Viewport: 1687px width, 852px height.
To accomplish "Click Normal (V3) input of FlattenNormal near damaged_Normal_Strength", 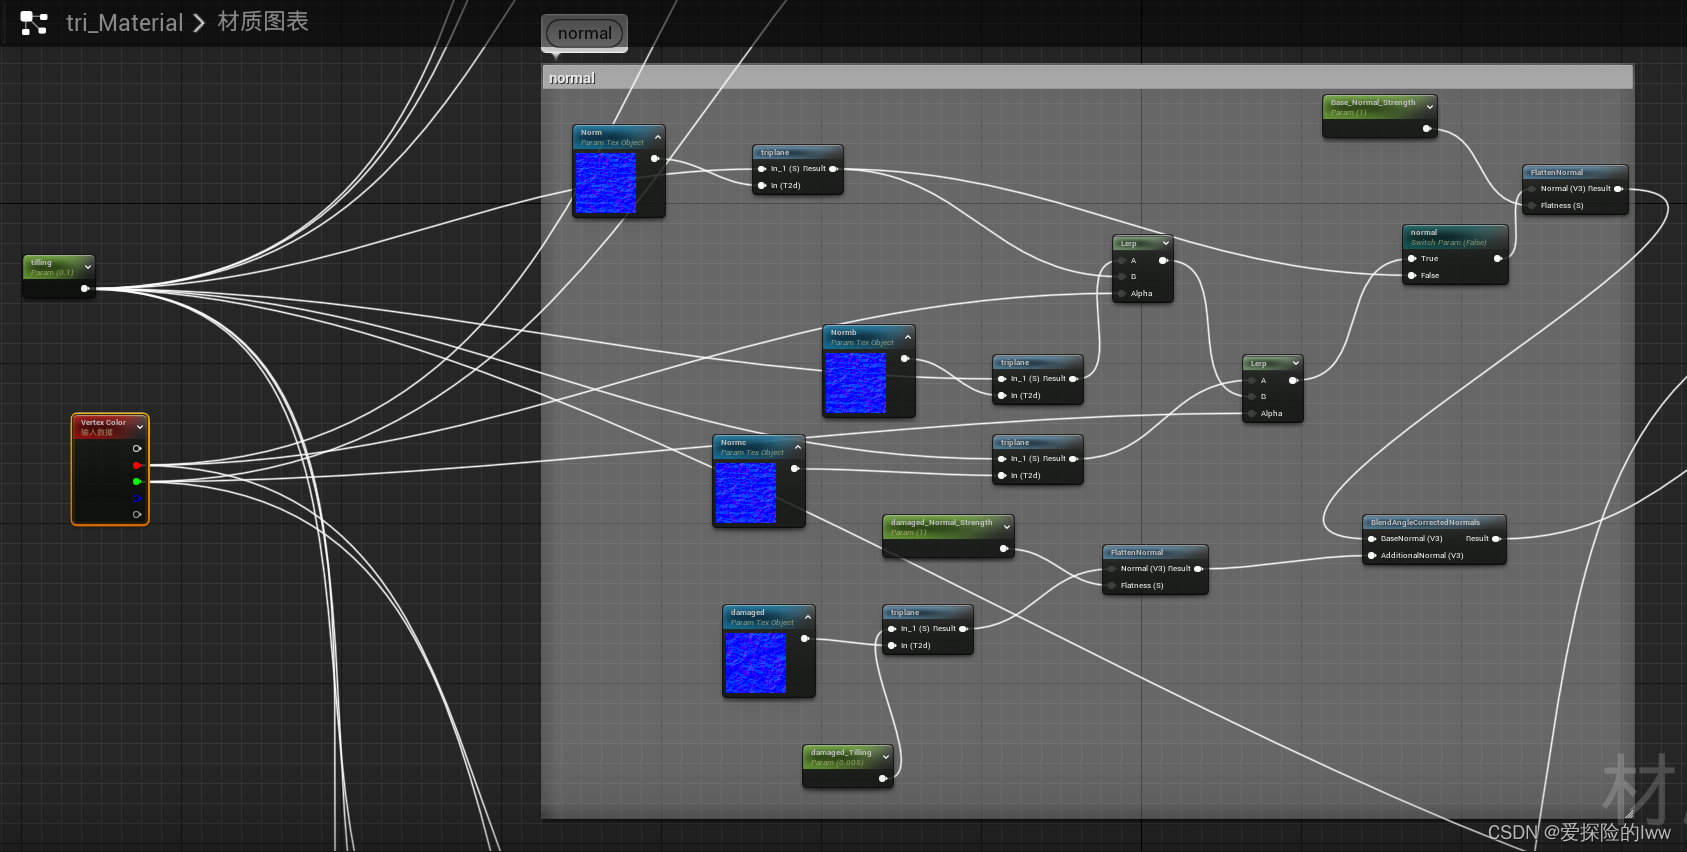I will [1112, 569].
